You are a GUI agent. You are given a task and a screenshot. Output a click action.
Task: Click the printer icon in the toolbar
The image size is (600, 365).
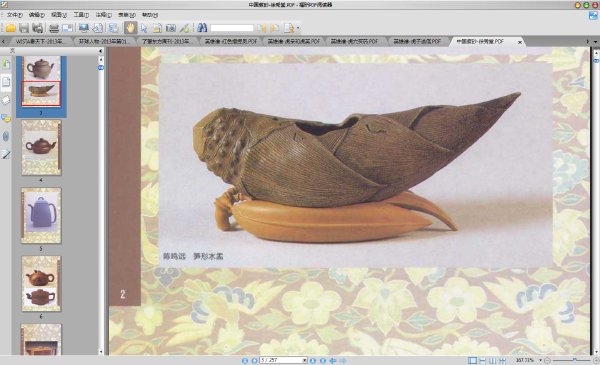[54, 28]
